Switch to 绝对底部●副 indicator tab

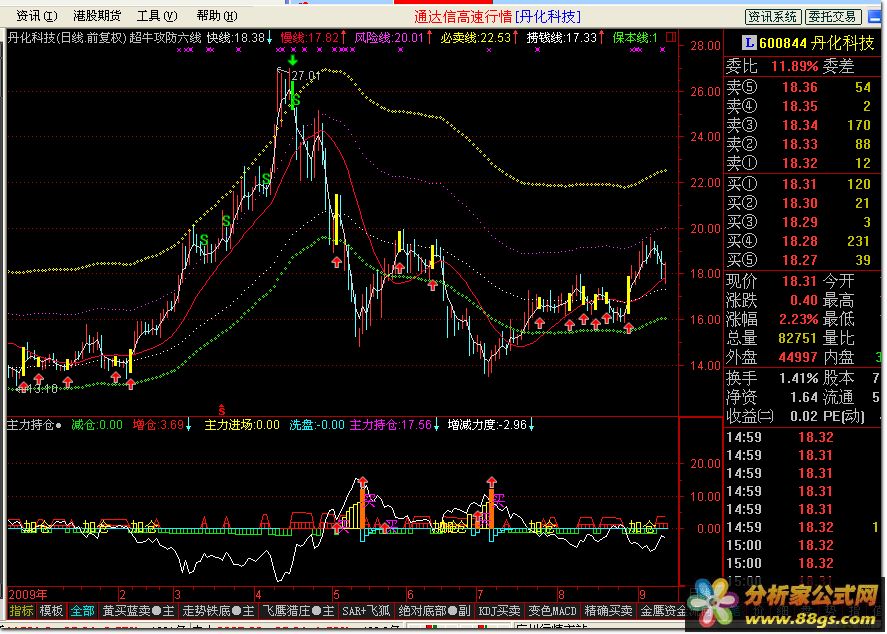click(434, 611)
